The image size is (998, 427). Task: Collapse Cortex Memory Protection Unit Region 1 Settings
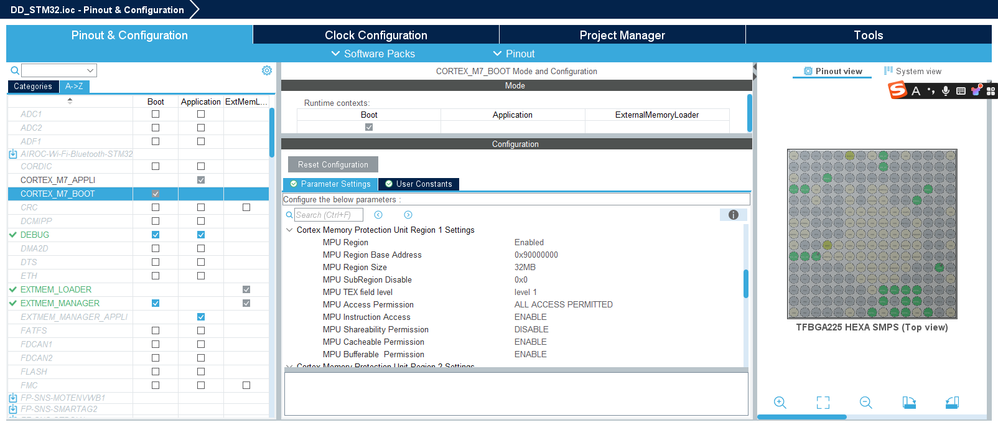point(290,230)
